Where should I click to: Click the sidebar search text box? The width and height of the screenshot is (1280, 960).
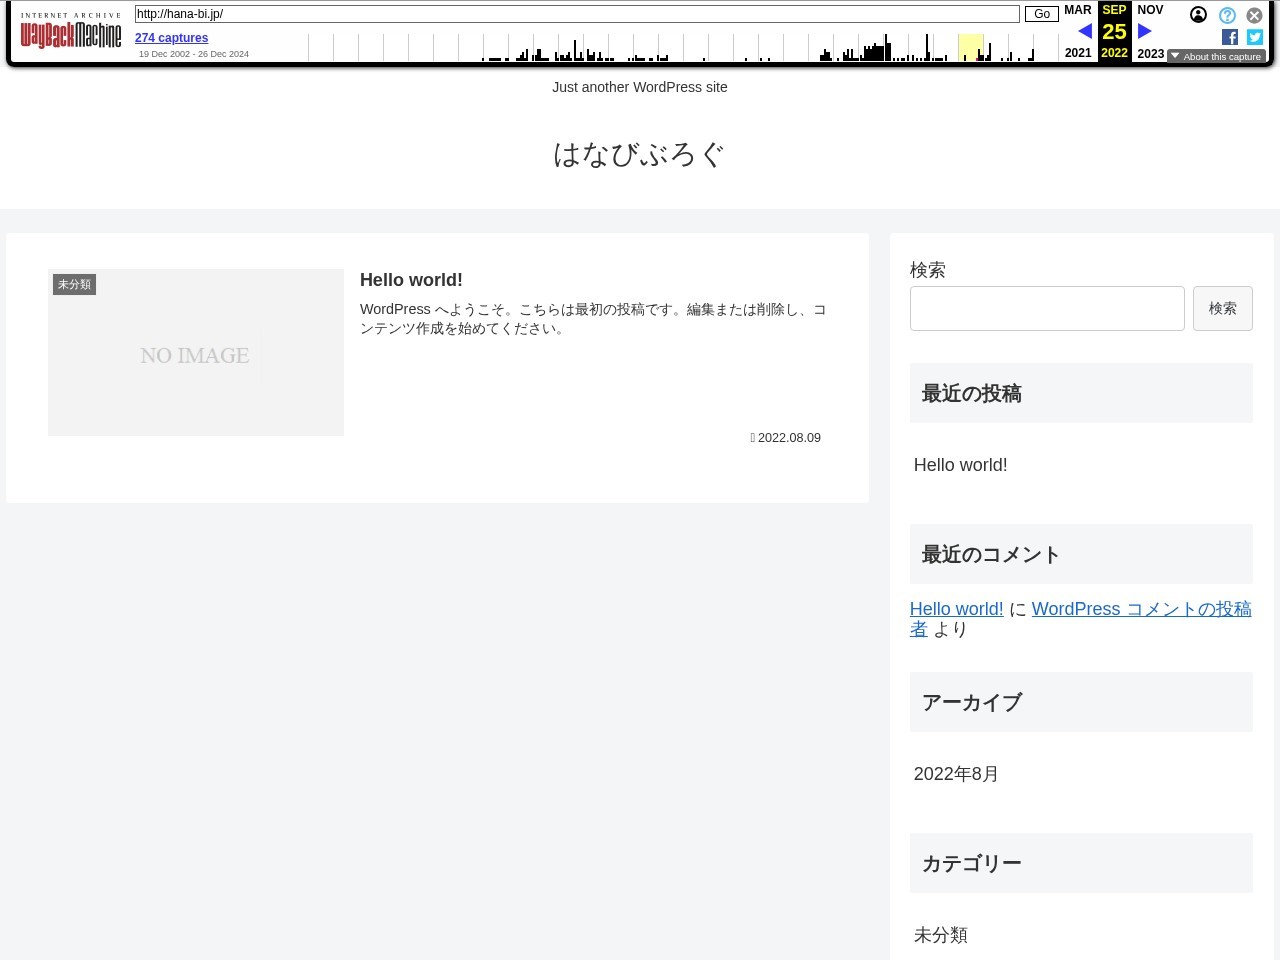(1046, 309)
